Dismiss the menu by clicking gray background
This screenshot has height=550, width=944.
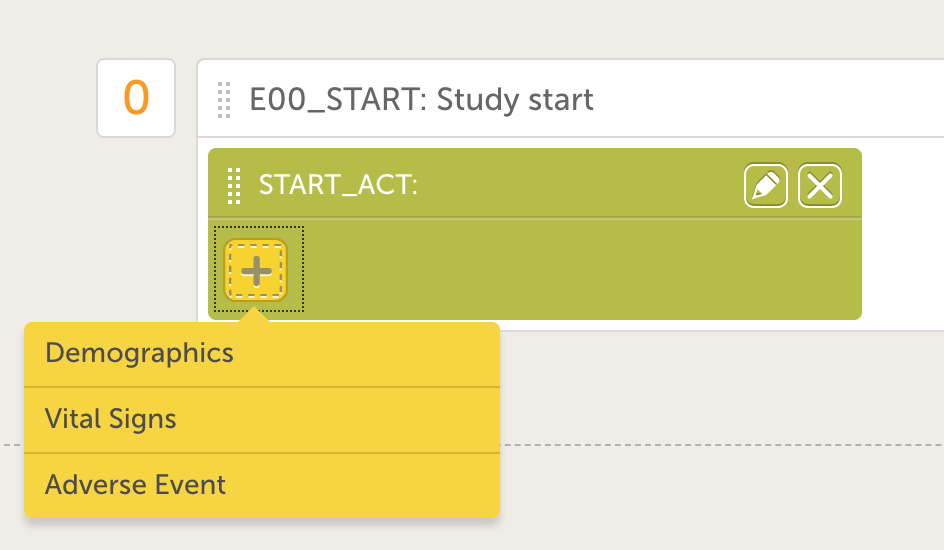pyautogui.click(x=720, y=490)
